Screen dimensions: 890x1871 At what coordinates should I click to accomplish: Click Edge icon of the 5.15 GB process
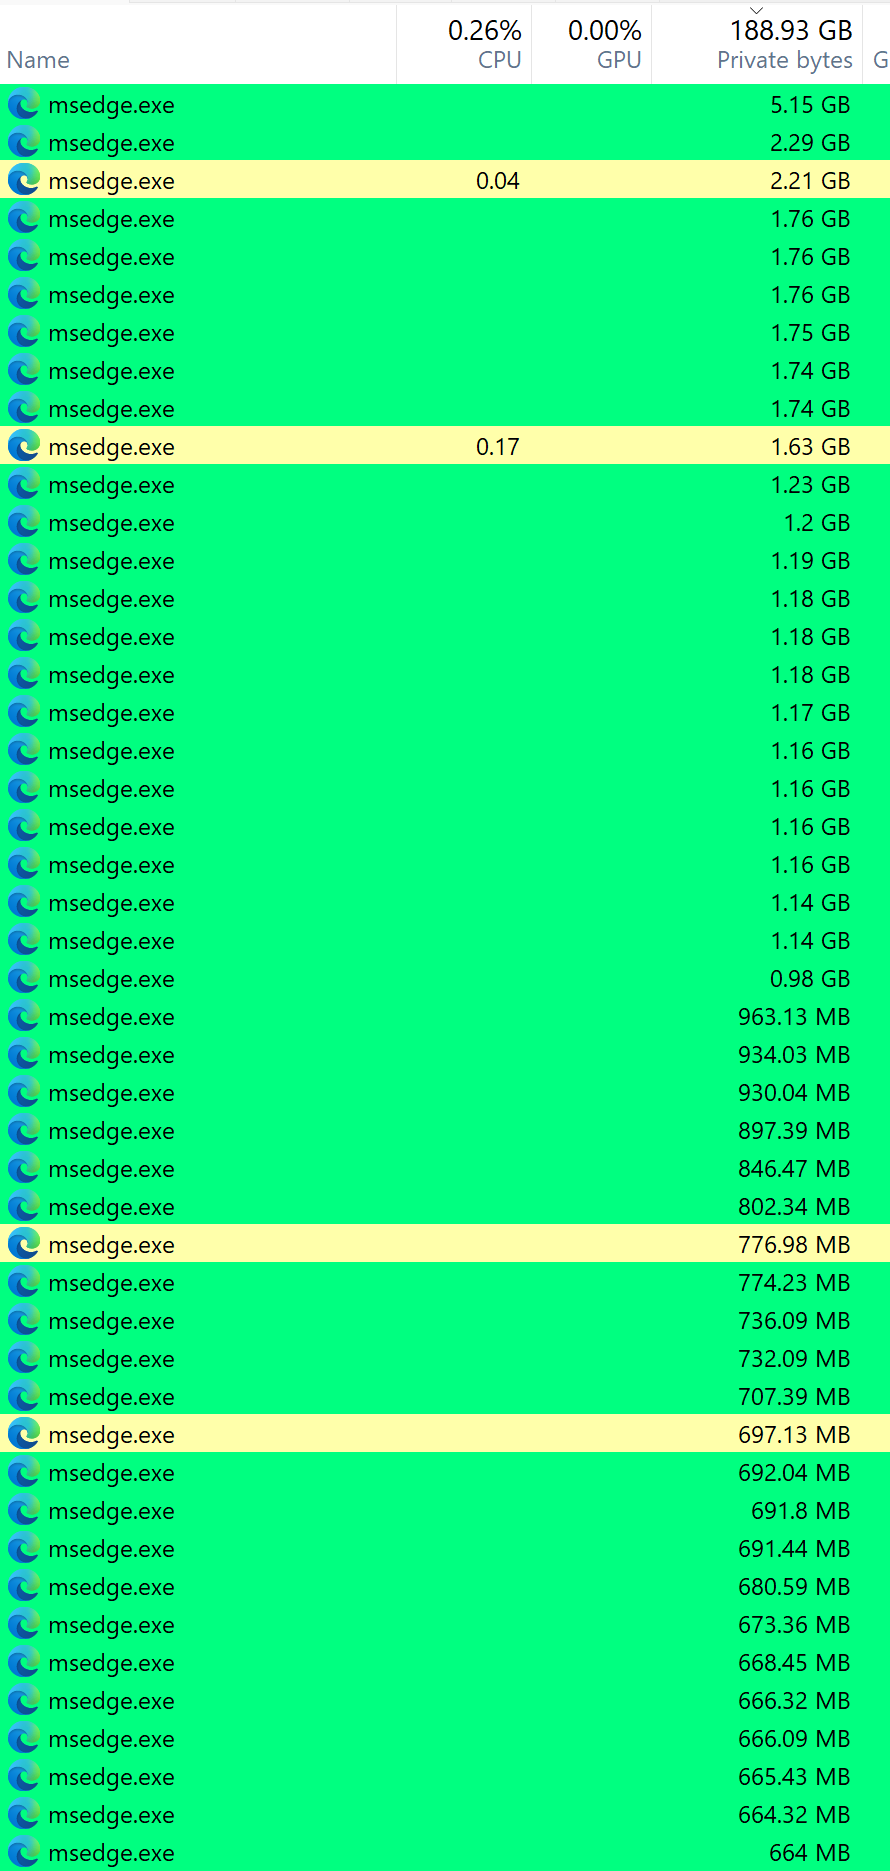[24, 105]
